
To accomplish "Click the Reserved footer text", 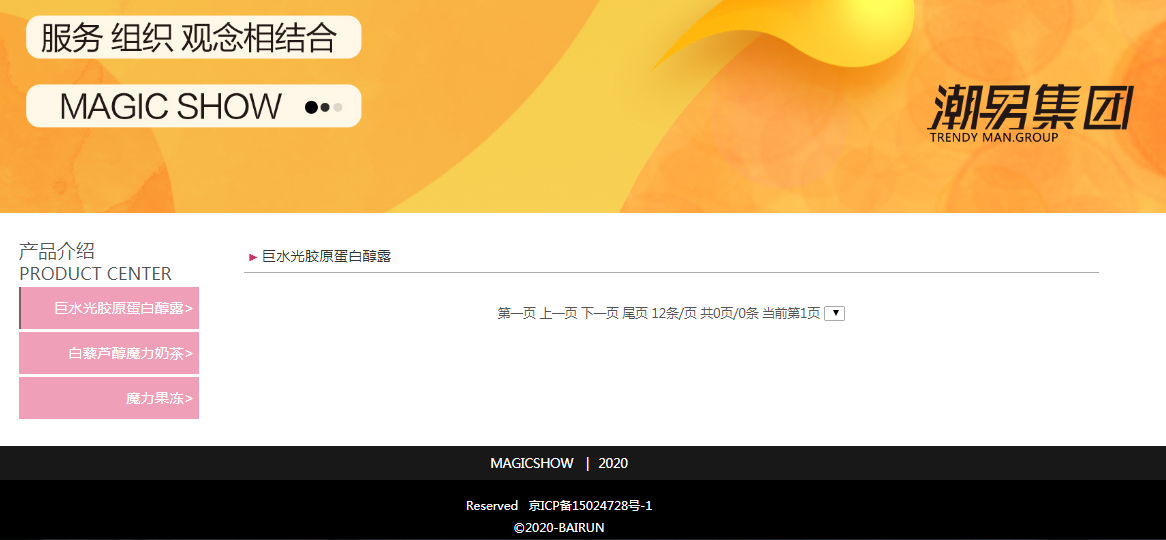I will [492, 506].
